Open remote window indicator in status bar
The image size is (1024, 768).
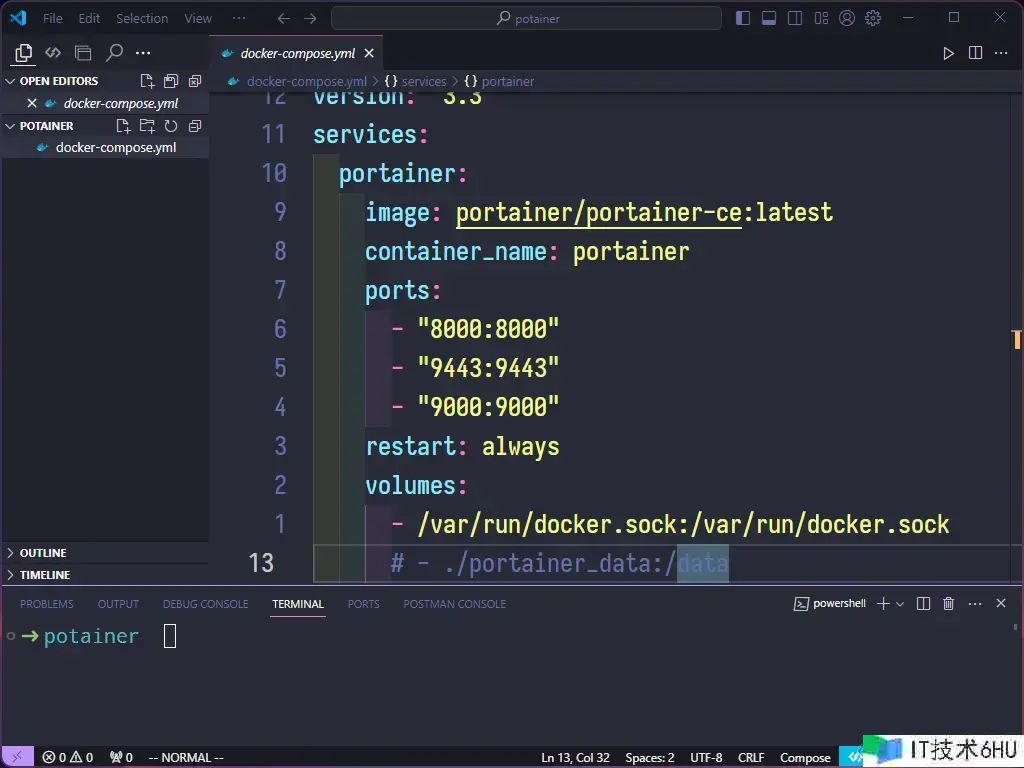17,757
